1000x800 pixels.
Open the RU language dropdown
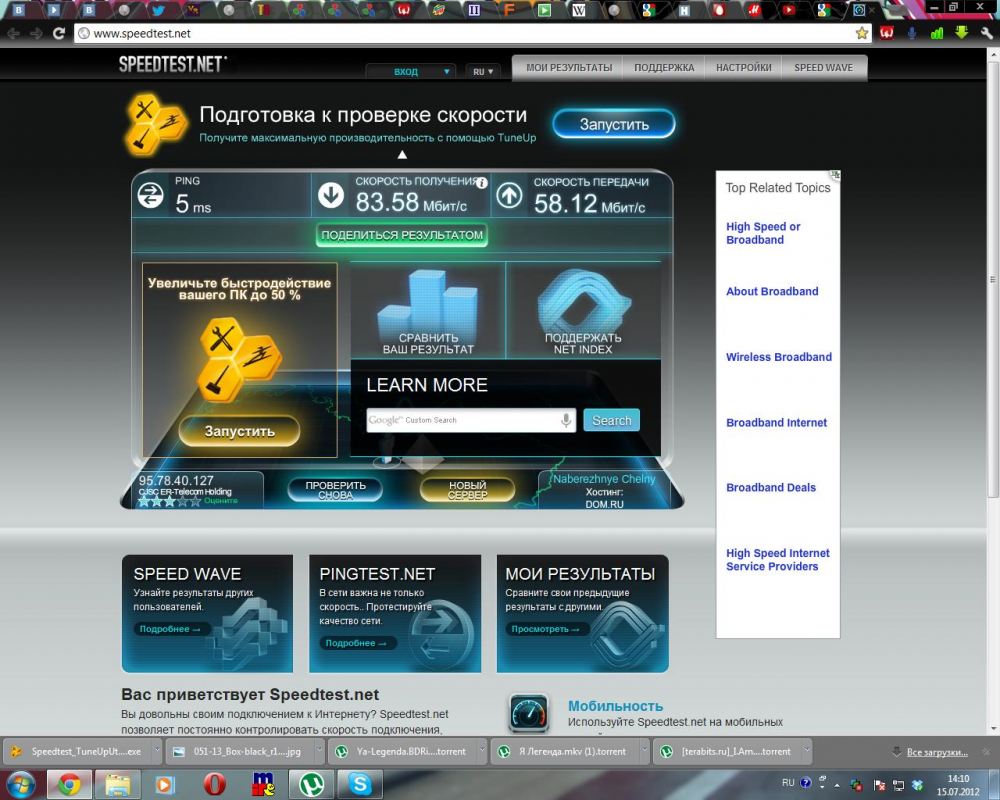click(x=483, y=71)
